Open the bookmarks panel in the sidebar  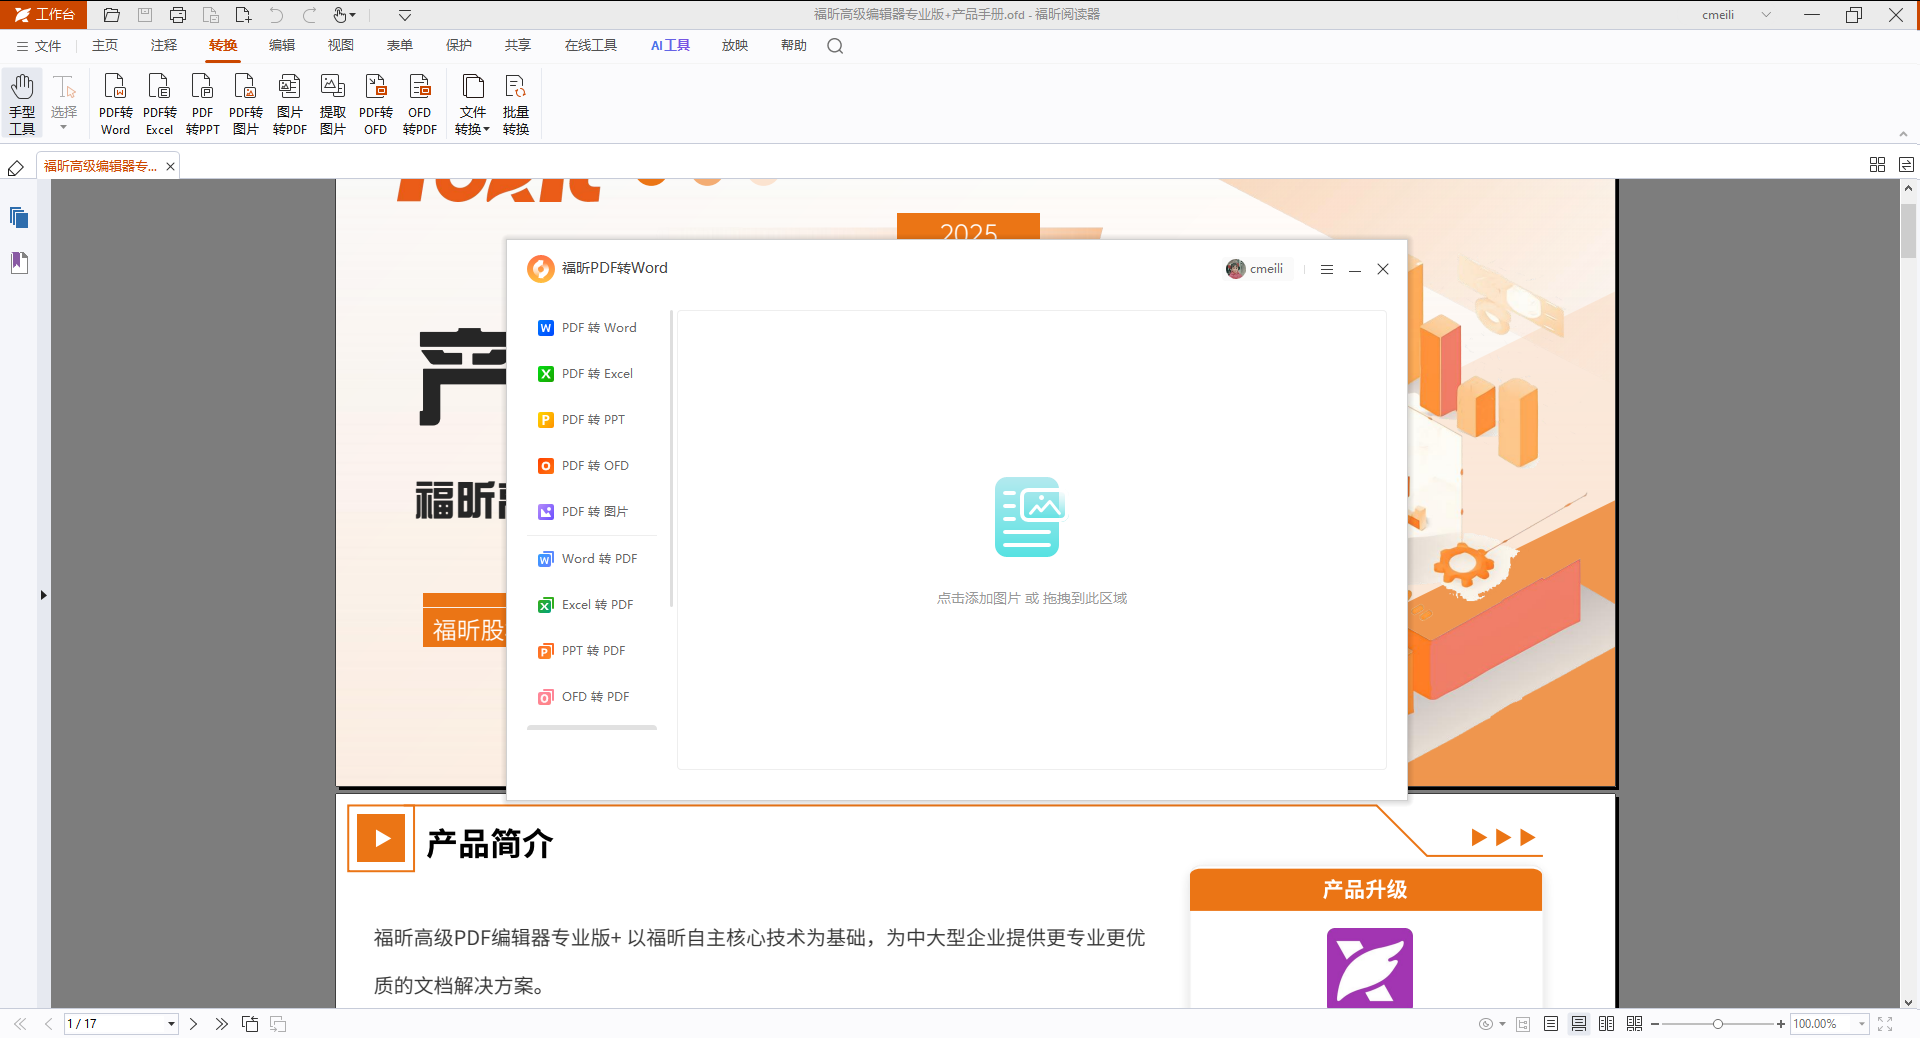(19, 262)
